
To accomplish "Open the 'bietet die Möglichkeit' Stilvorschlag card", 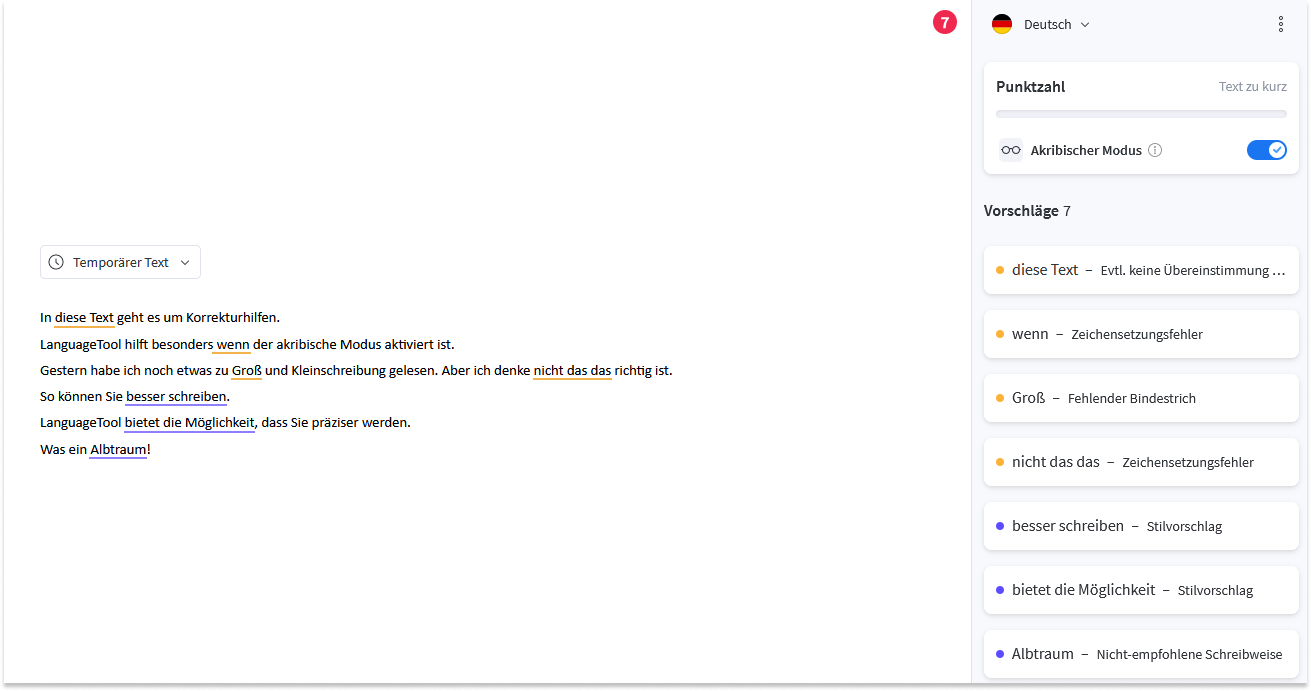I will click(x=1141, y=590).
